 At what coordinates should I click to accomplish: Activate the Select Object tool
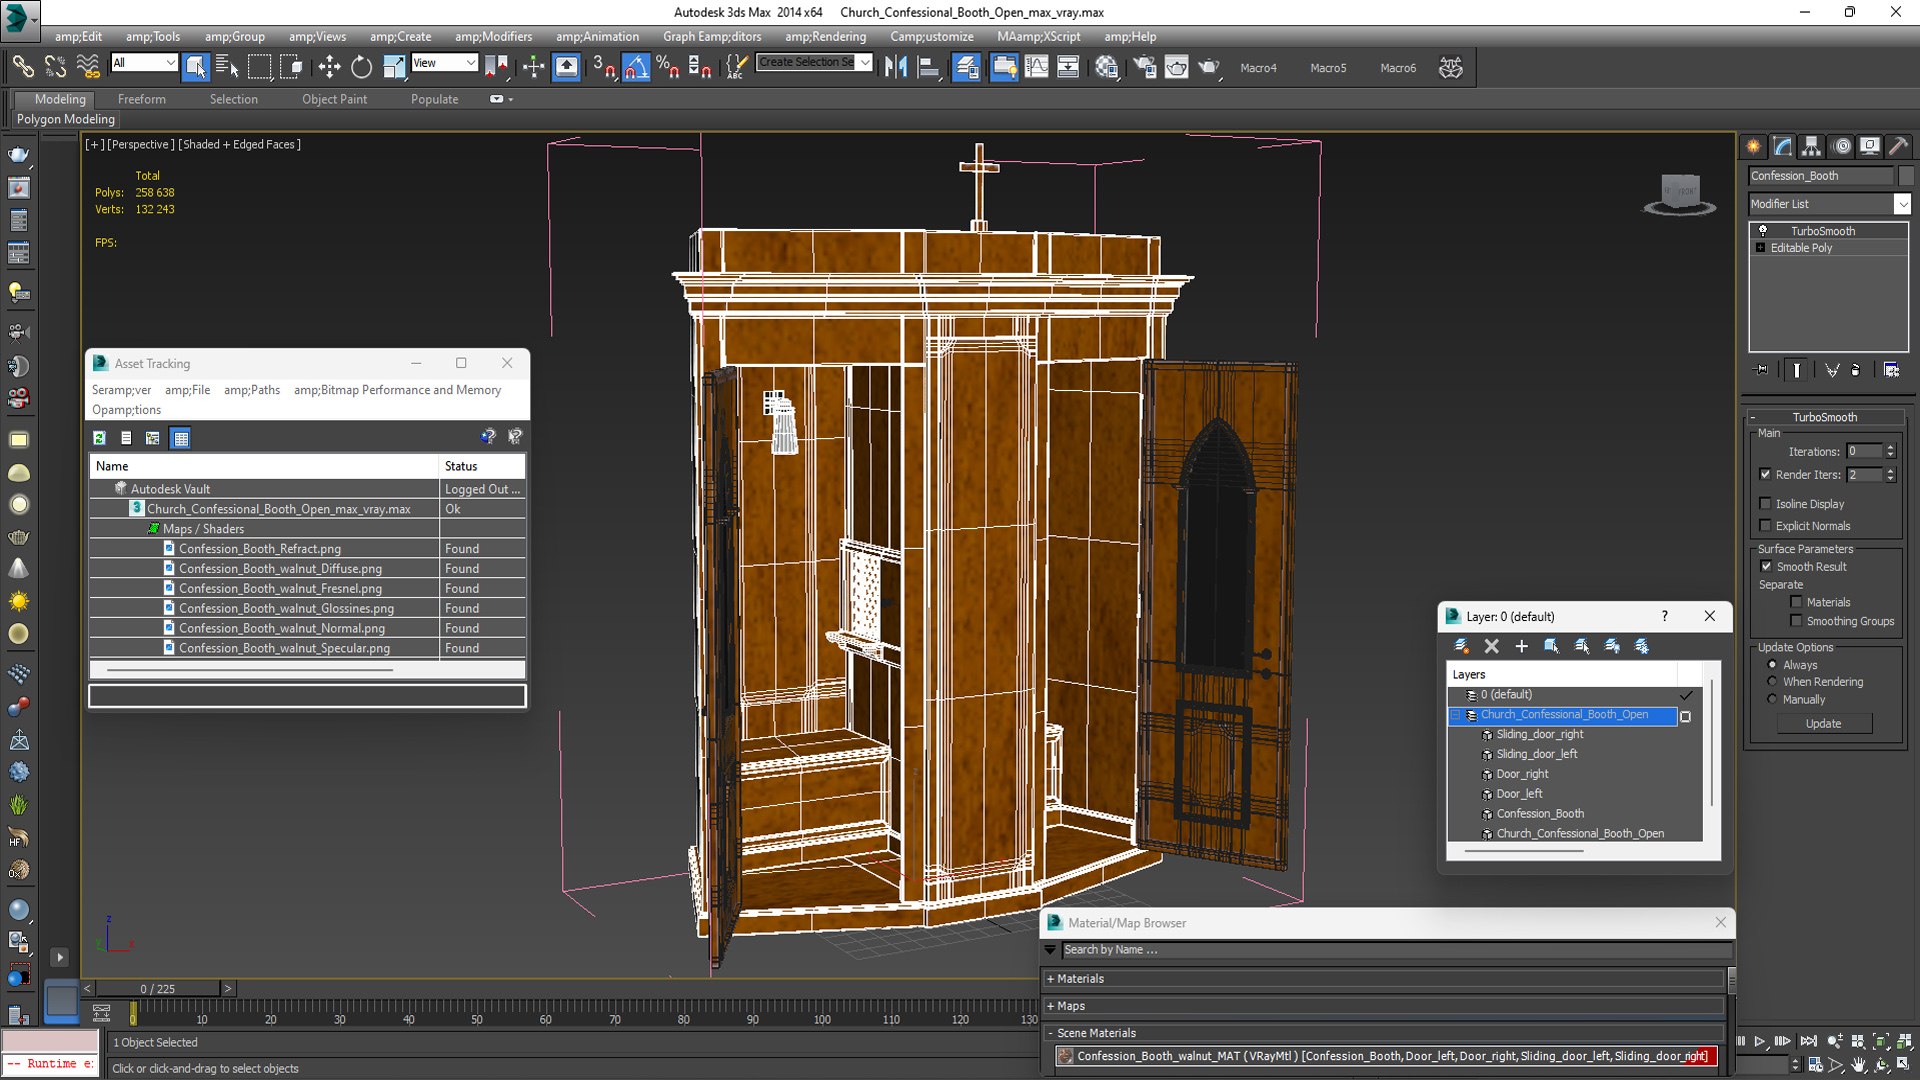[x=196, y=67]
